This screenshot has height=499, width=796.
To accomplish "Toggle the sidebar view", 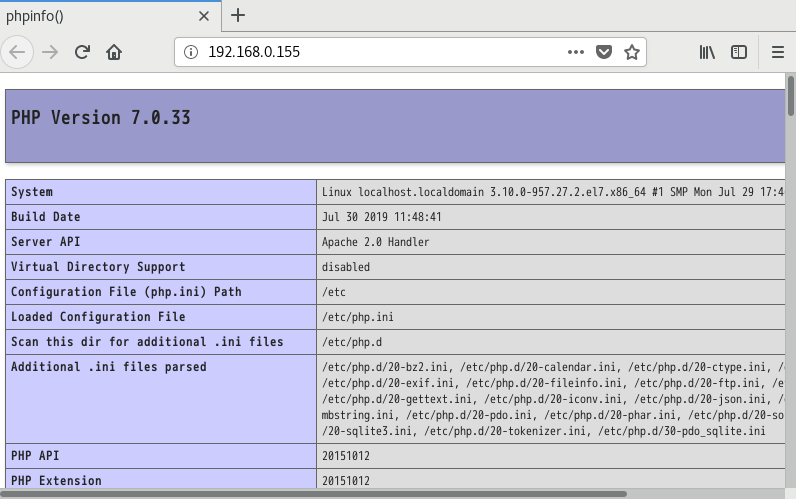I will (739, 52).
